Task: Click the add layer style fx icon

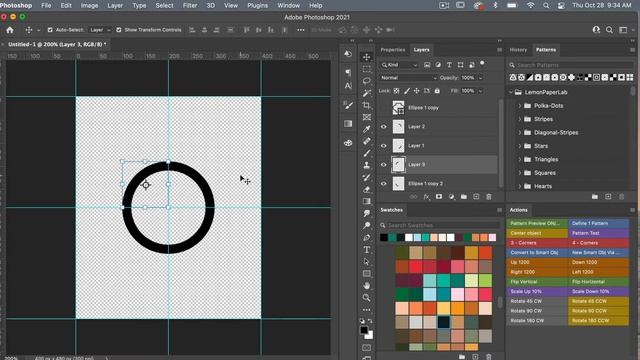Action: pos(426,197)
